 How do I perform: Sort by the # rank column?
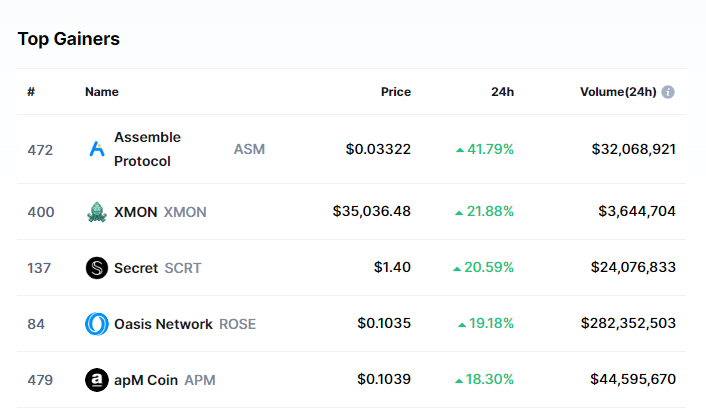(x=31, y=92)
